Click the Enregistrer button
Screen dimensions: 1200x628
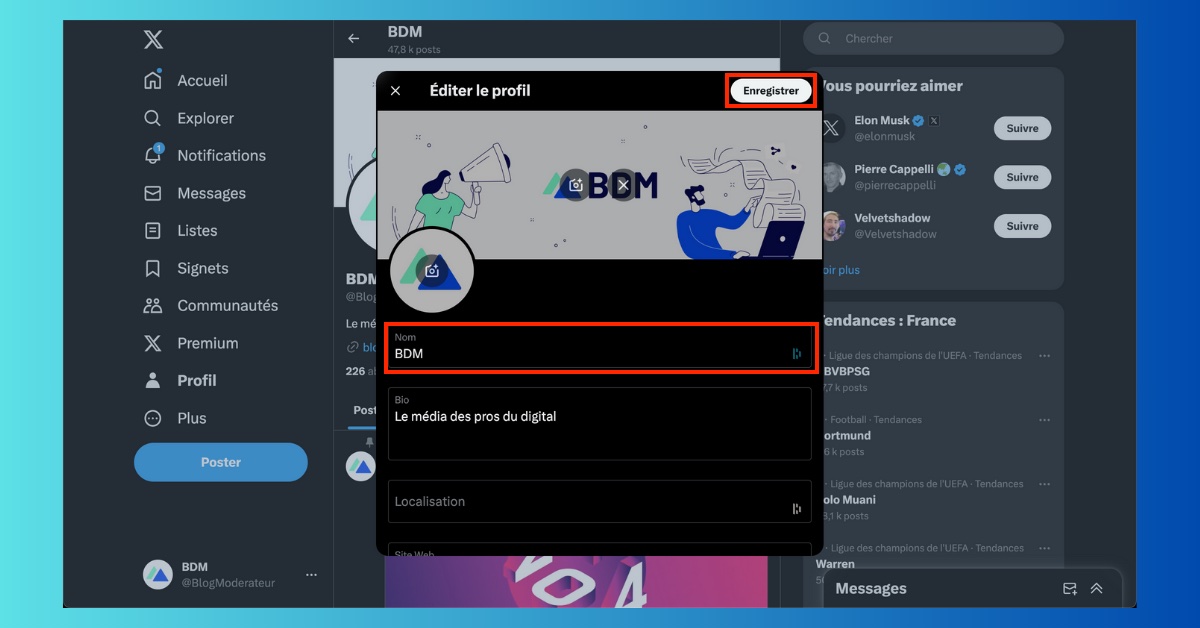point(771,91)
